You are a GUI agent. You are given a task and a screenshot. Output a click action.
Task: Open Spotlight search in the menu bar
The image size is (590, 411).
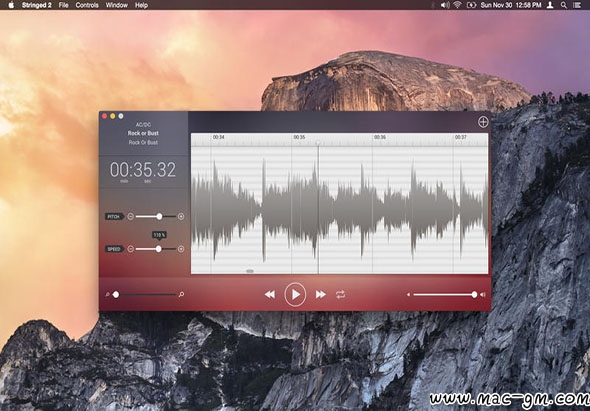(x=564, y=5)
